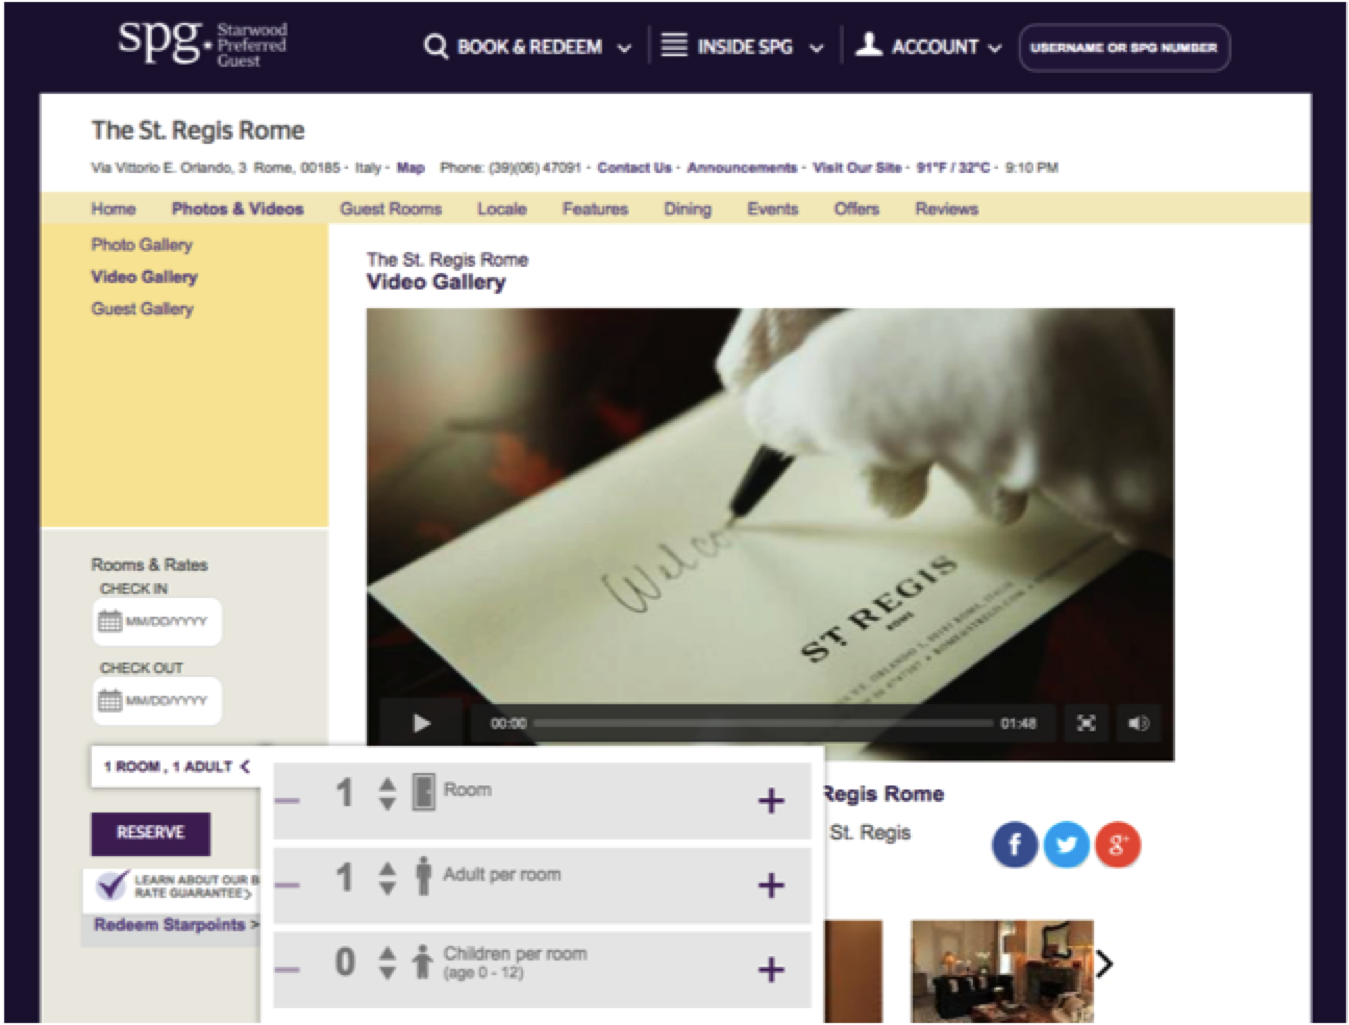
Task: Switch to the Locale tab
Action: tap(502, 209)
